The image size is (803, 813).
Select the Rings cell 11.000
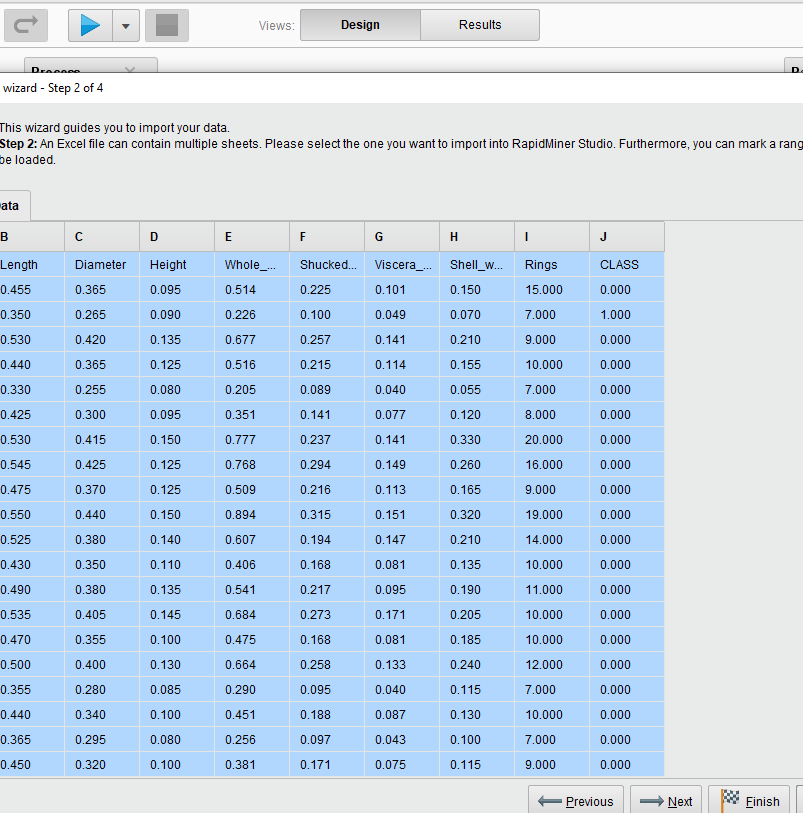coord(552,590)
